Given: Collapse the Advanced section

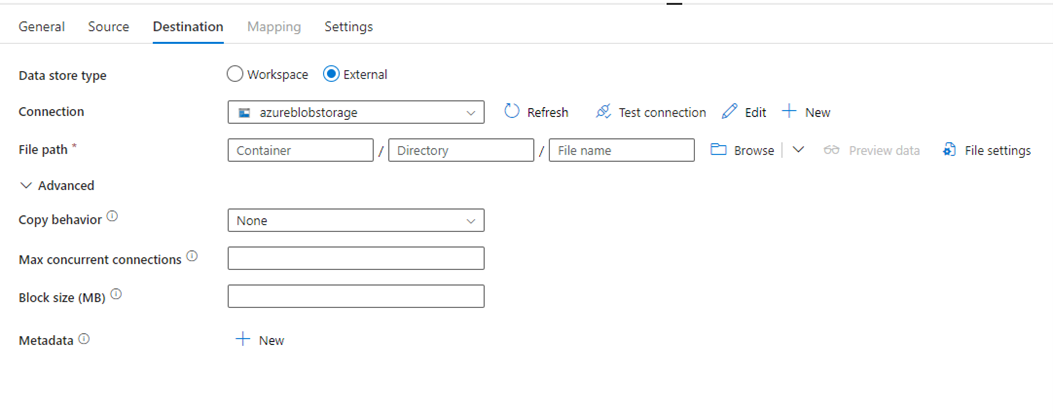Looking at the screenshot, I should pyautogui.click(x=57, y=185).
